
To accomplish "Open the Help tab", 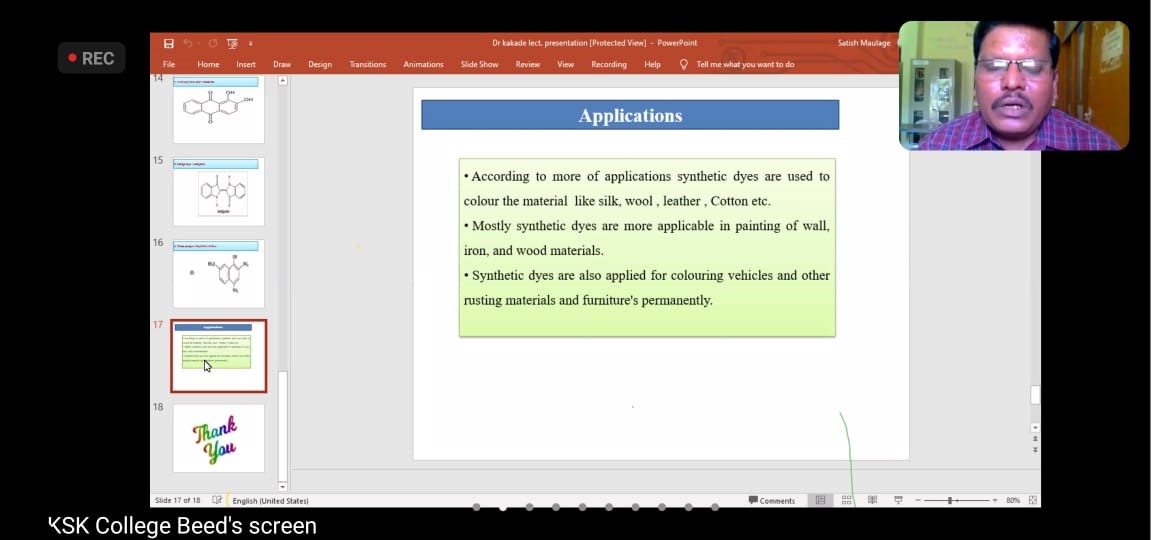I will [x=652, y=64].
